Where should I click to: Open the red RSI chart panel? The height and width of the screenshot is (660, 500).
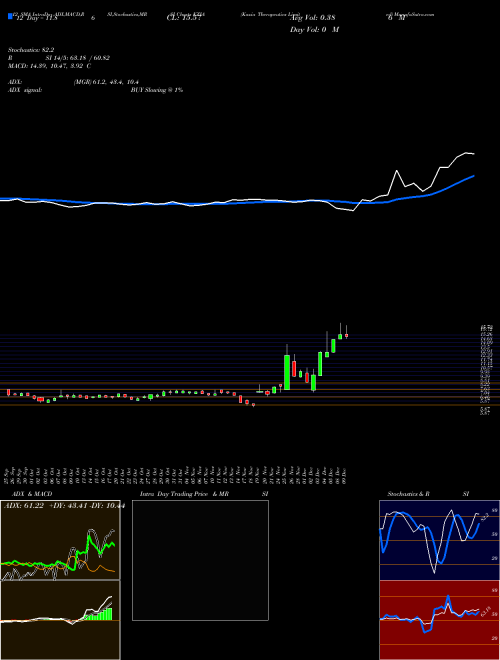tap(439, 620)
